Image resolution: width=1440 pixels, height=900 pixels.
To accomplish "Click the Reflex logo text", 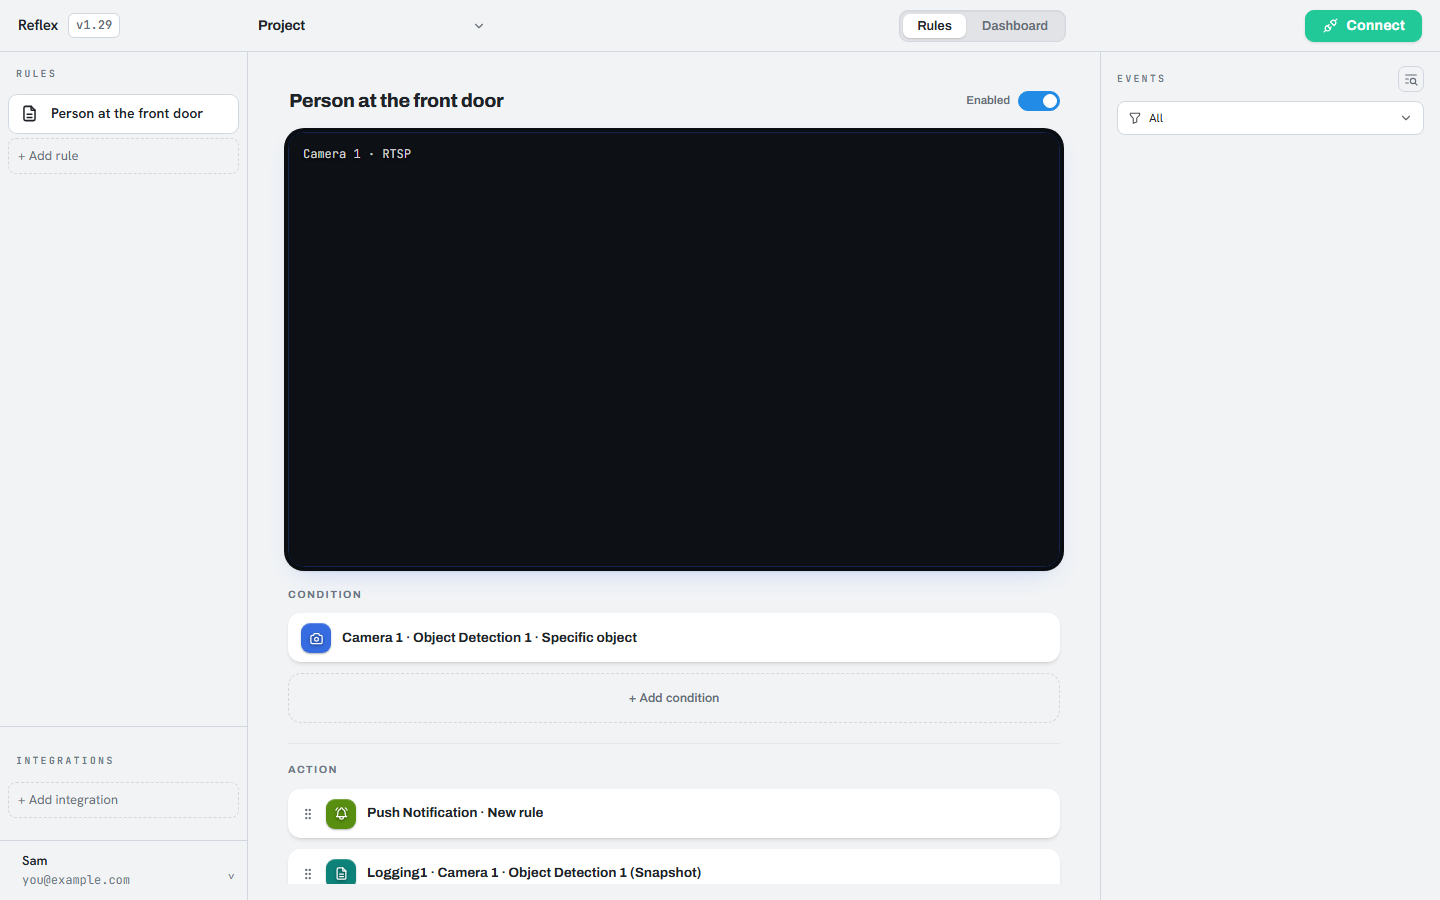I will pyautogui.click(x=38, y=25).
